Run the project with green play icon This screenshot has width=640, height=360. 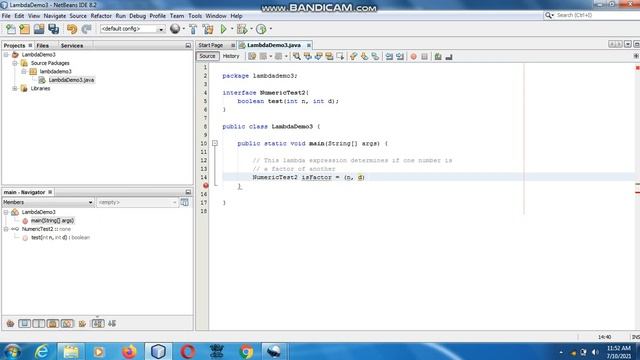pyautogui.click(x=223, y=29)
